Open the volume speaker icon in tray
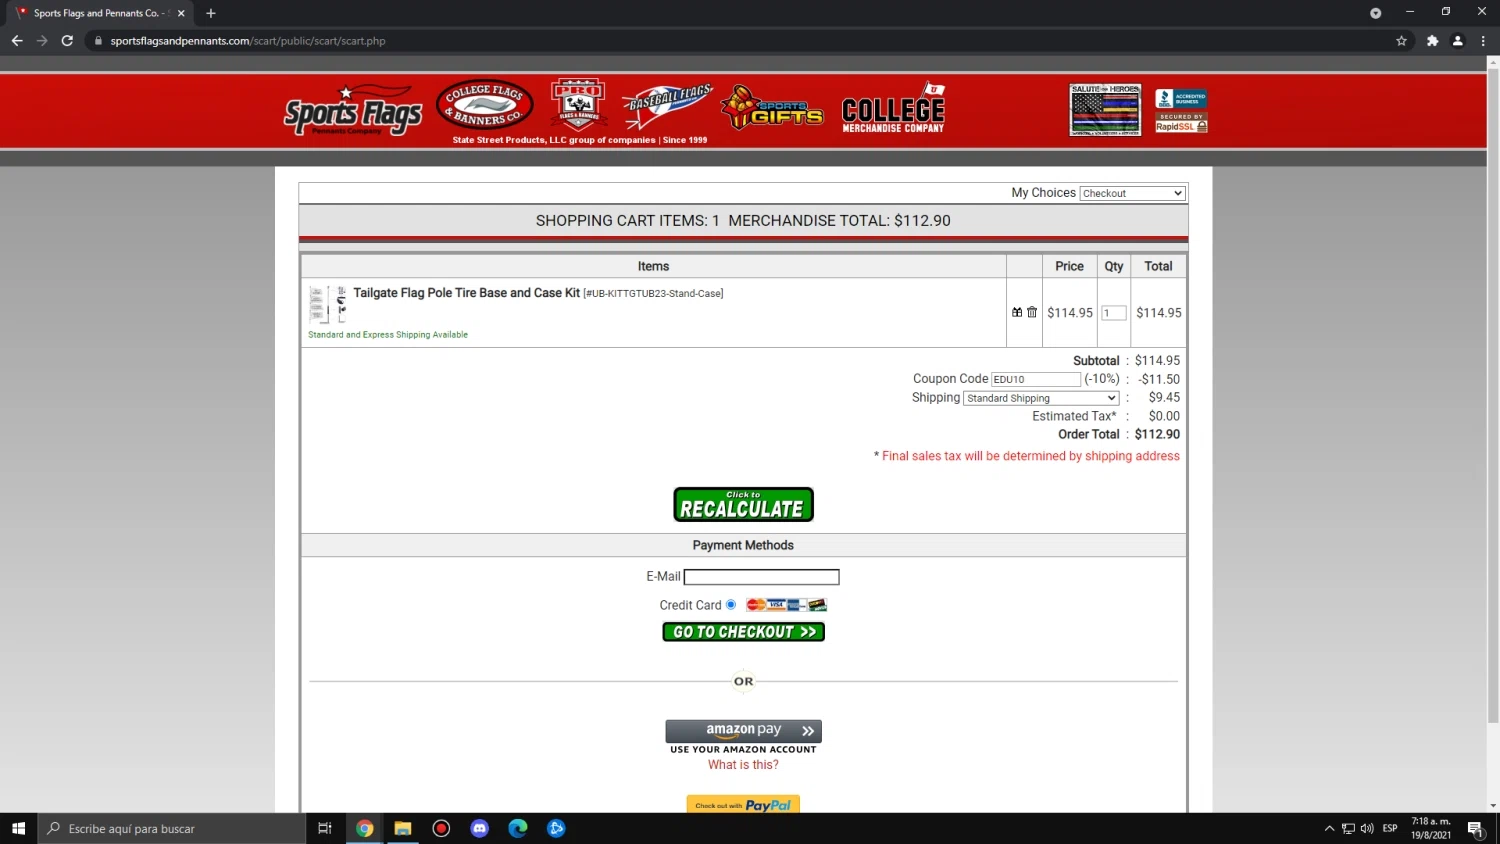 tap(1367, 828)
